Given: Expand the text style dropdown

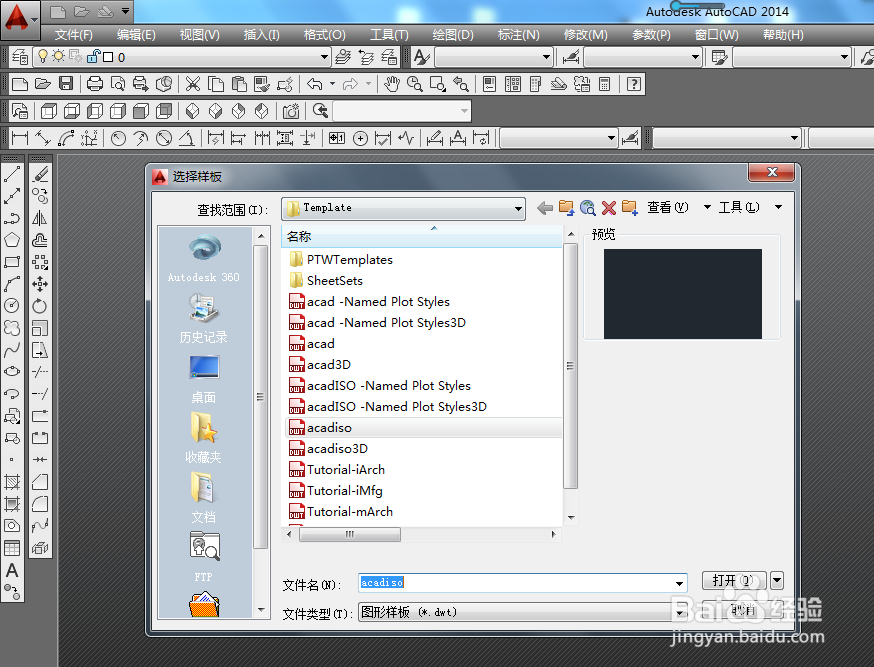Looking at the screenshot, I should pyautogui.click(x=546, y=57).
